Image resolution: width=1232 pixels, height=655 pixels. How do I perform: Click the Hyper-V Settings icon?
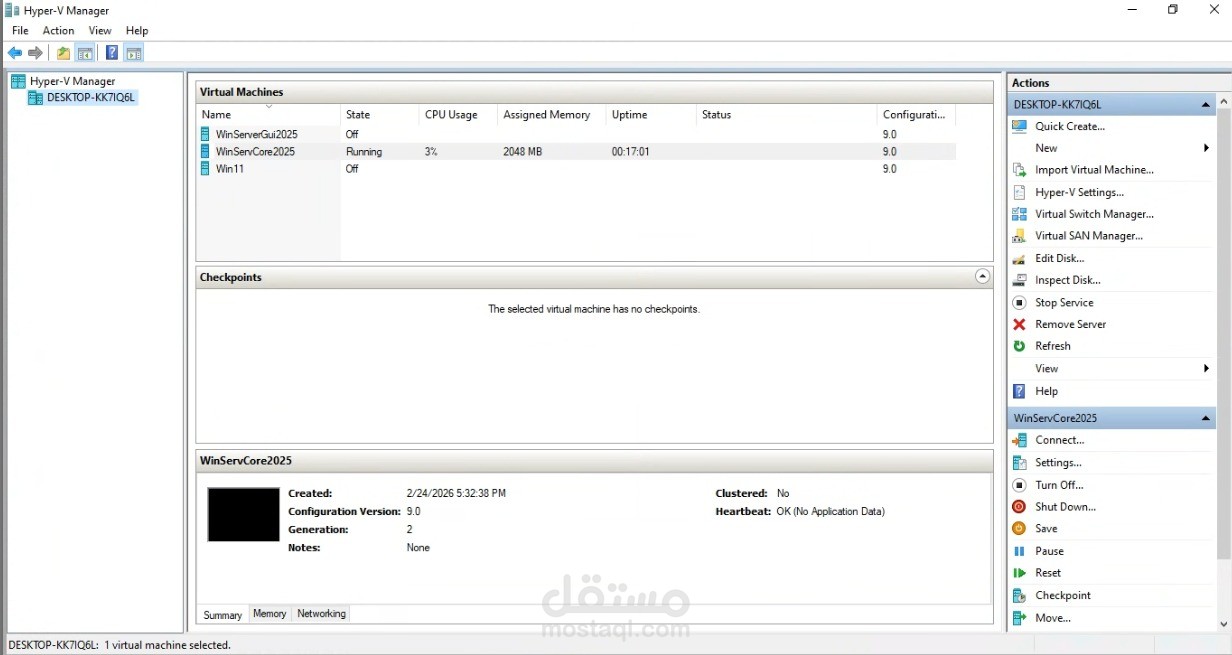click(x=1019, y=192)
